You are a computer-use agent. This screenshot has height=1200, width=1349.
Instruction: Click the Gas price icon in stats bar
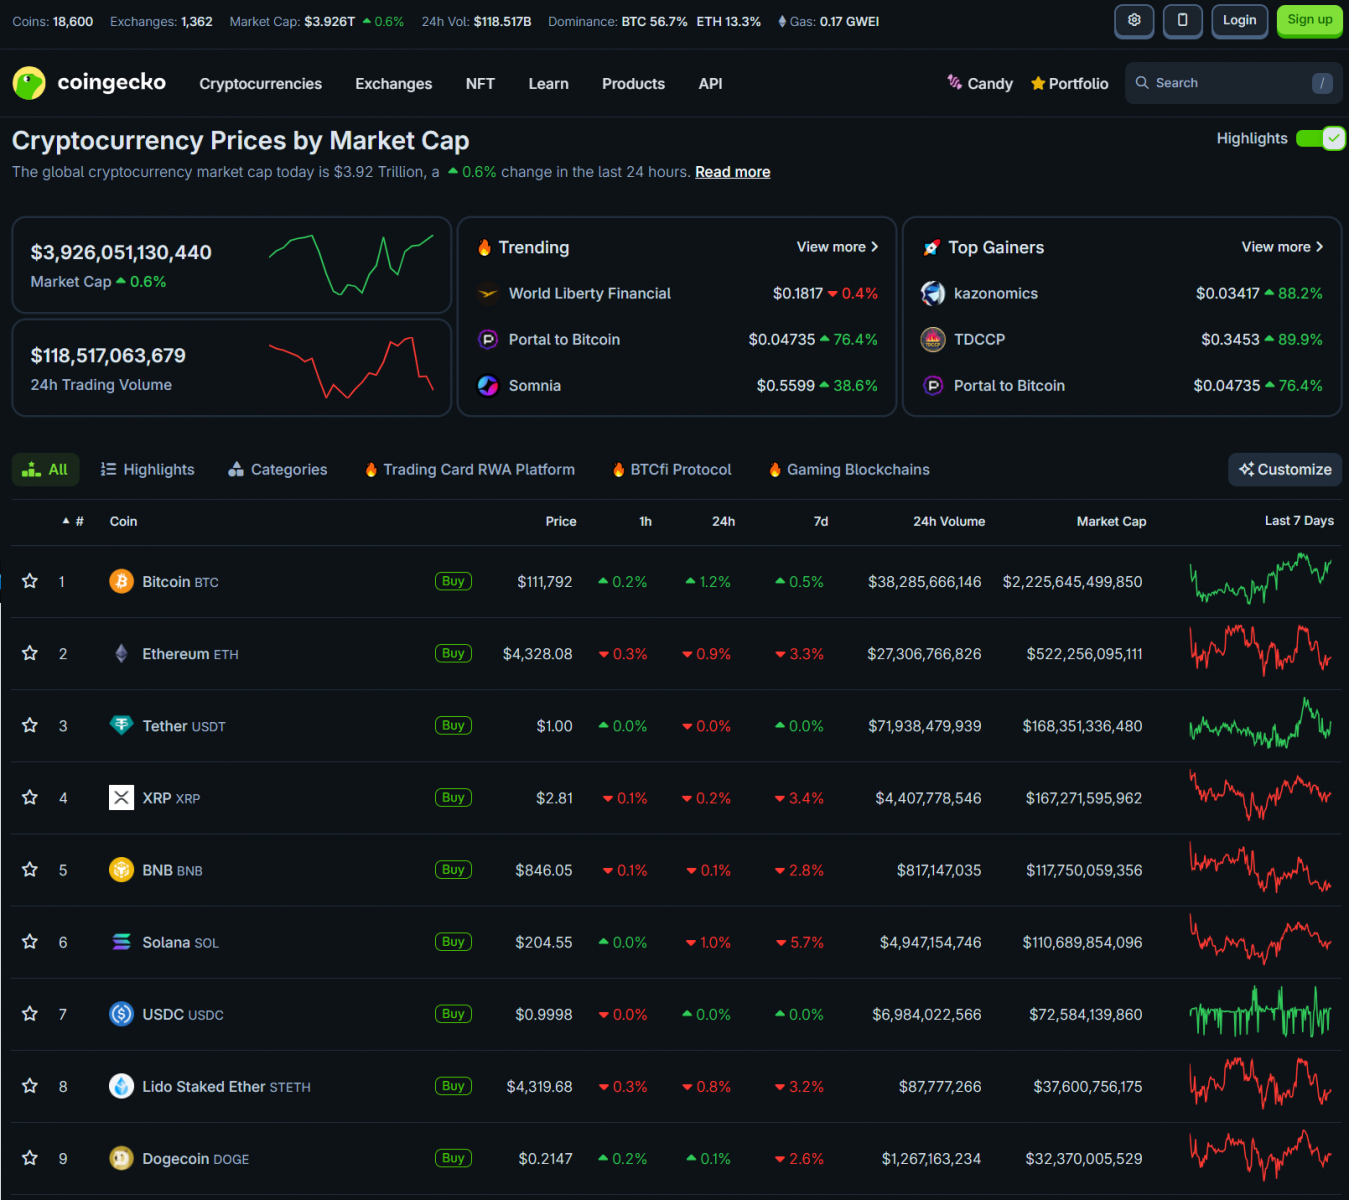pos(780,20)
